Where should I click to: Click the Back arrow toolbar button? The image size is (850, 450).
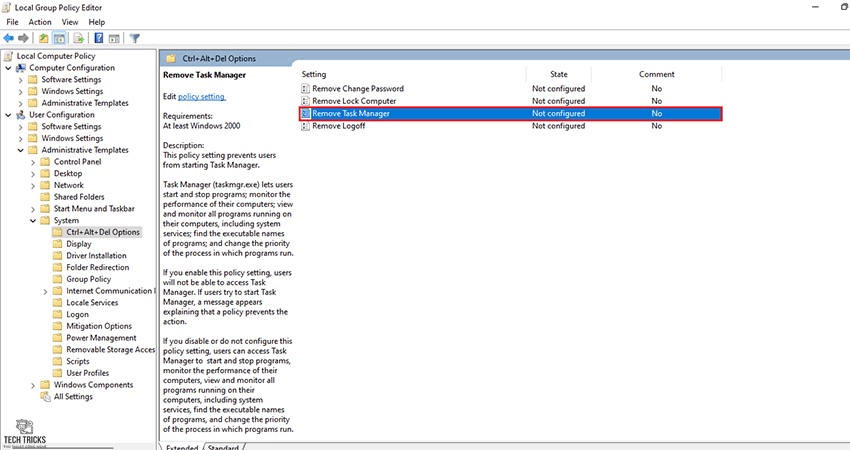click(8, 38)
